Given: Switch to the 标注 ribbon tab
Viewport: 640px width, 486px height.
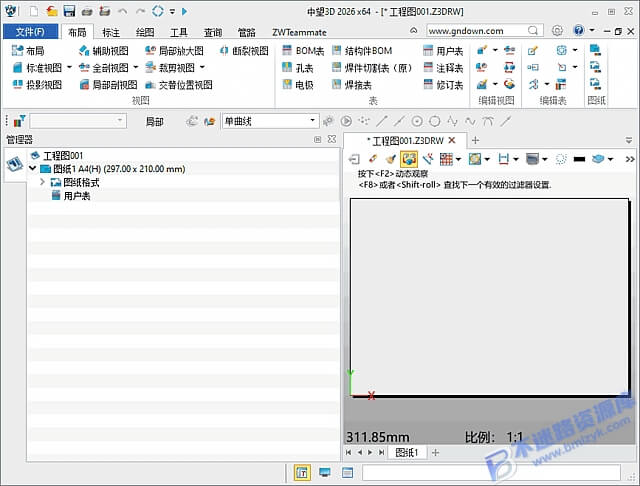Looking at the screenshot, I should 111,32.
